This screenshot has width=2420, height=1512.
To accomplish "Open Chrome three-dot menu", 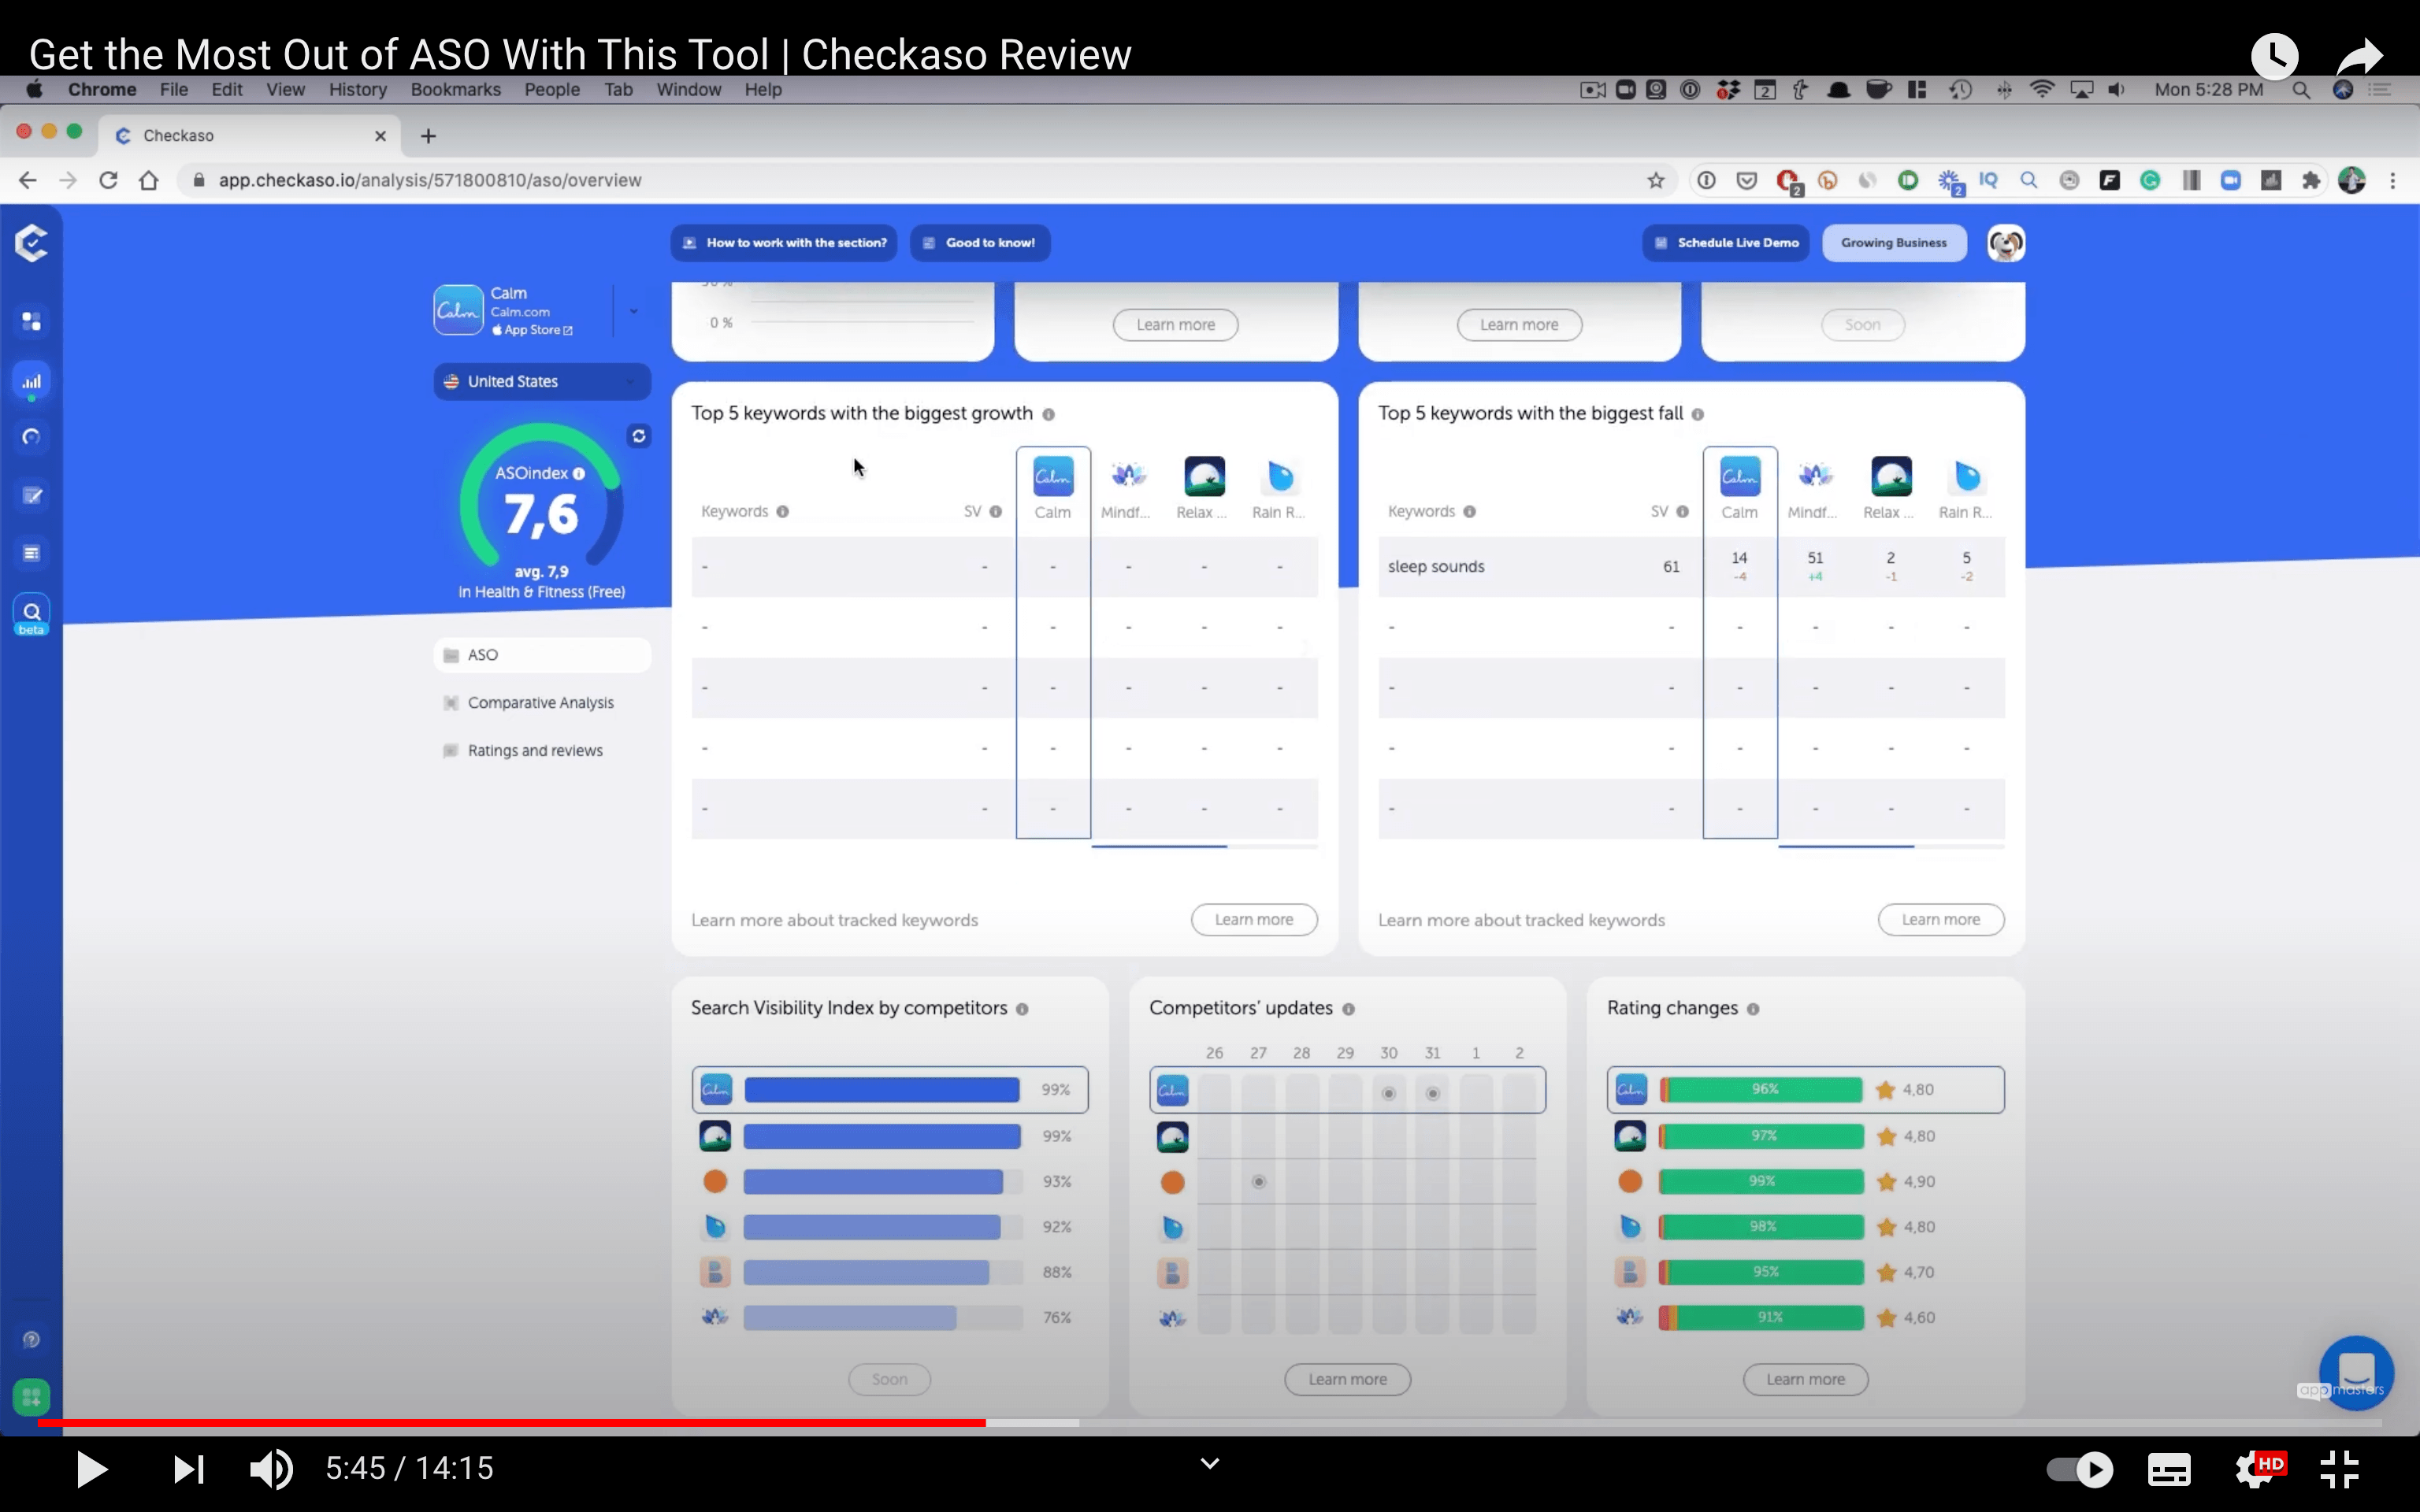I will point(2392,180).
